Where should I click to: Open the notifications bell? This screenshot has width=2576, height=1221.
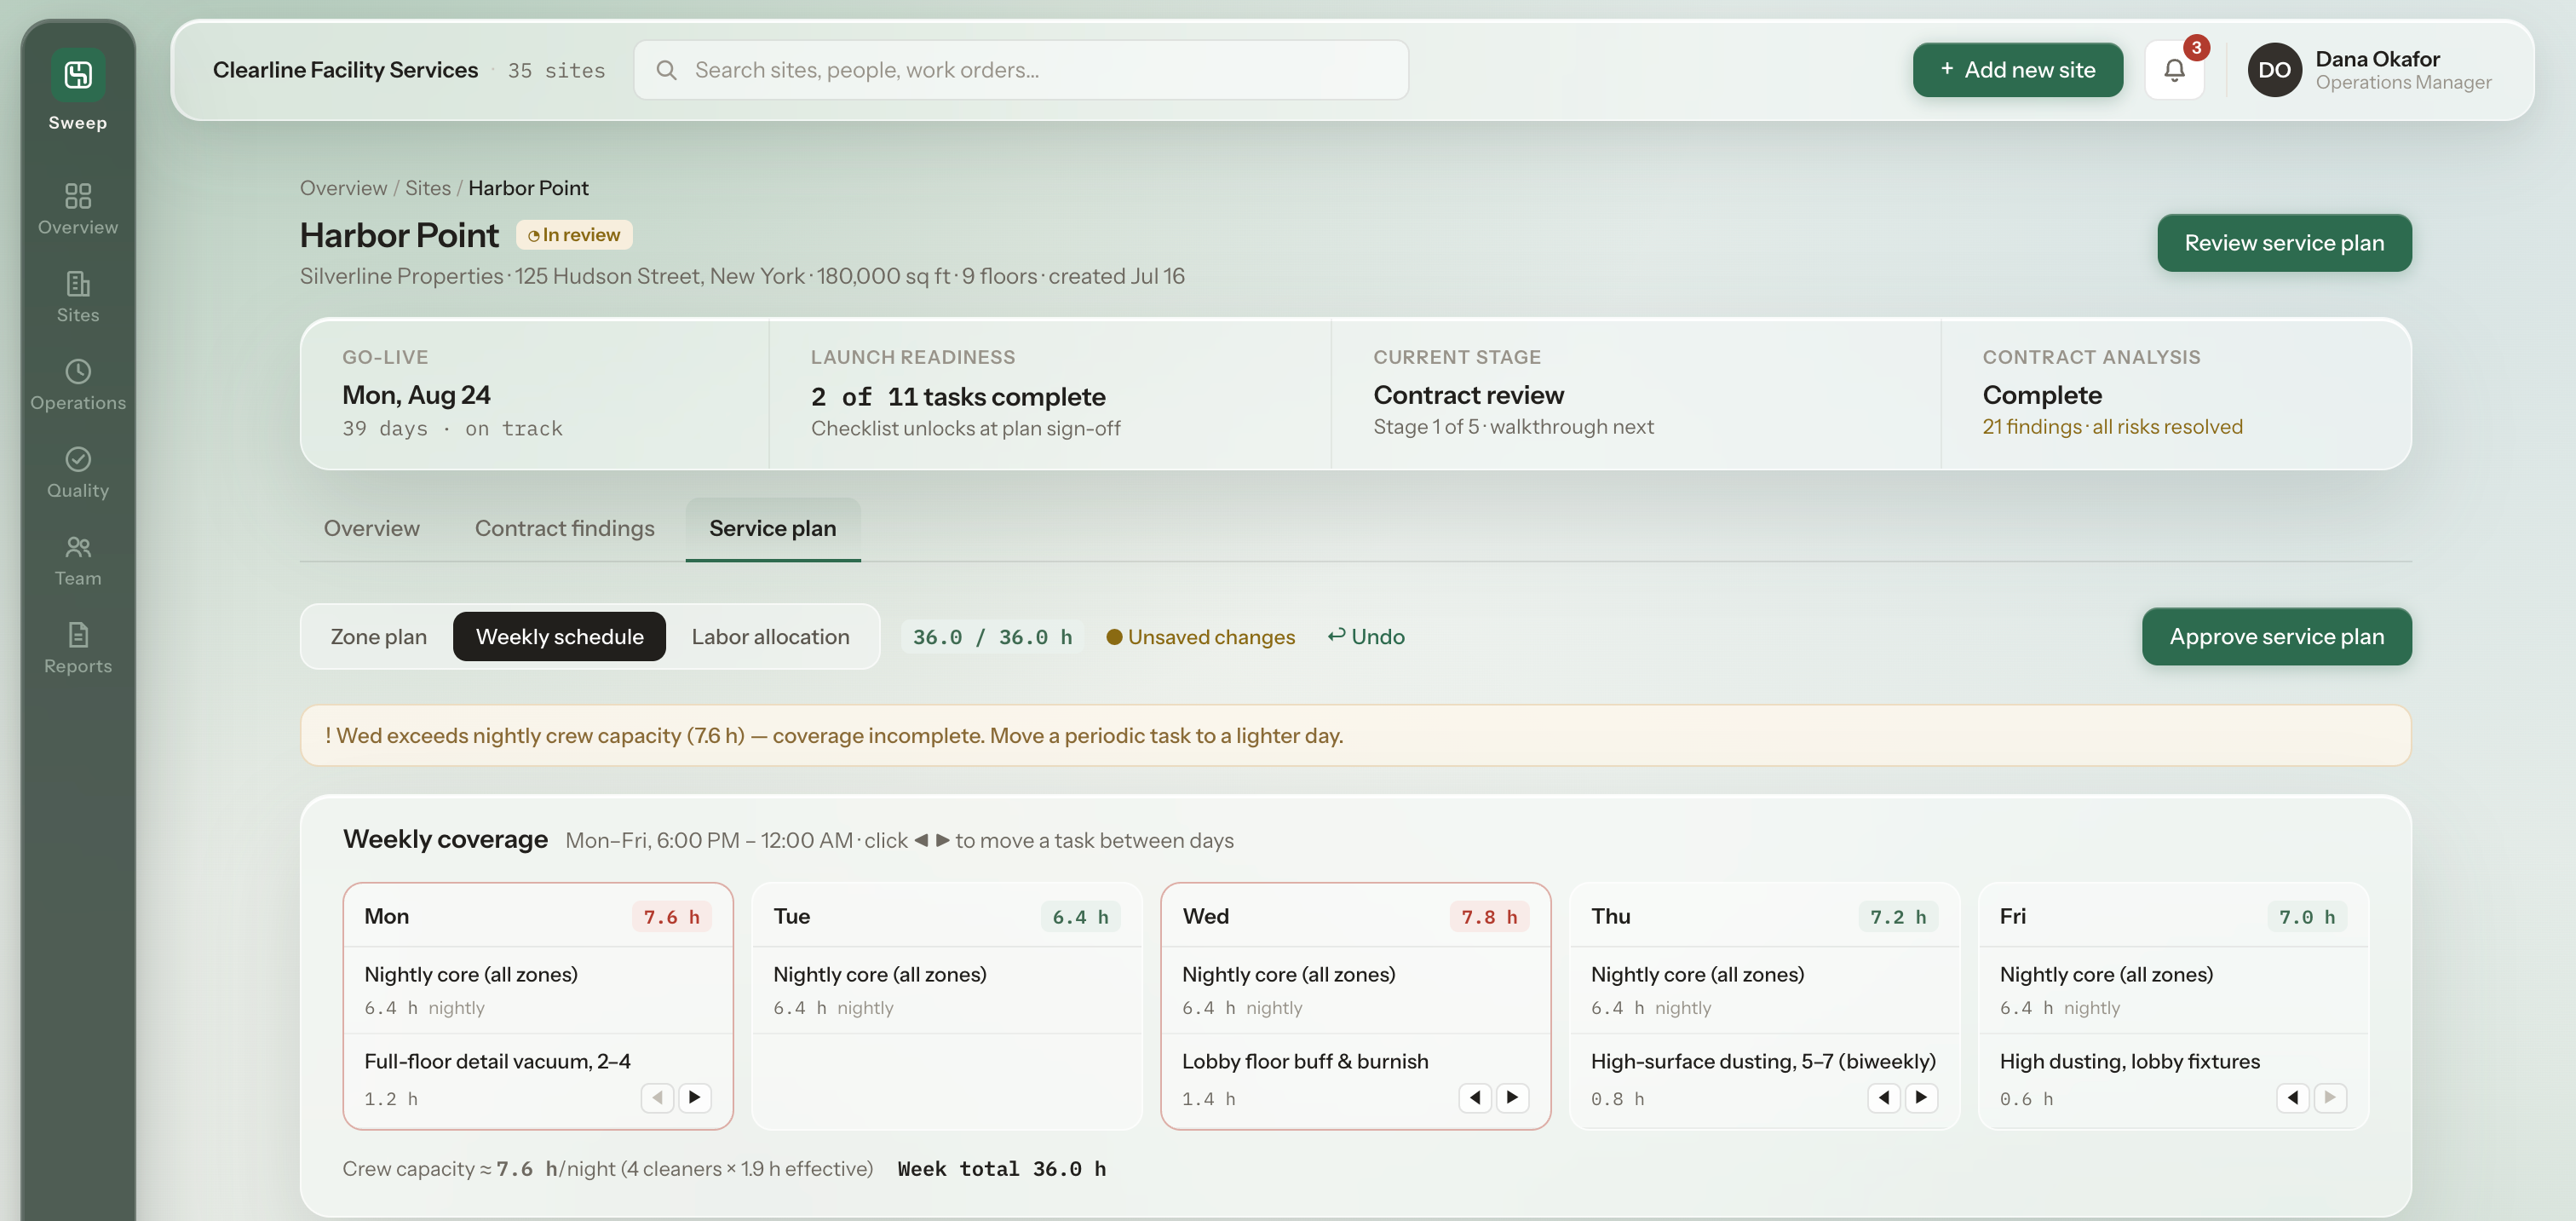tap(2174, 70)
